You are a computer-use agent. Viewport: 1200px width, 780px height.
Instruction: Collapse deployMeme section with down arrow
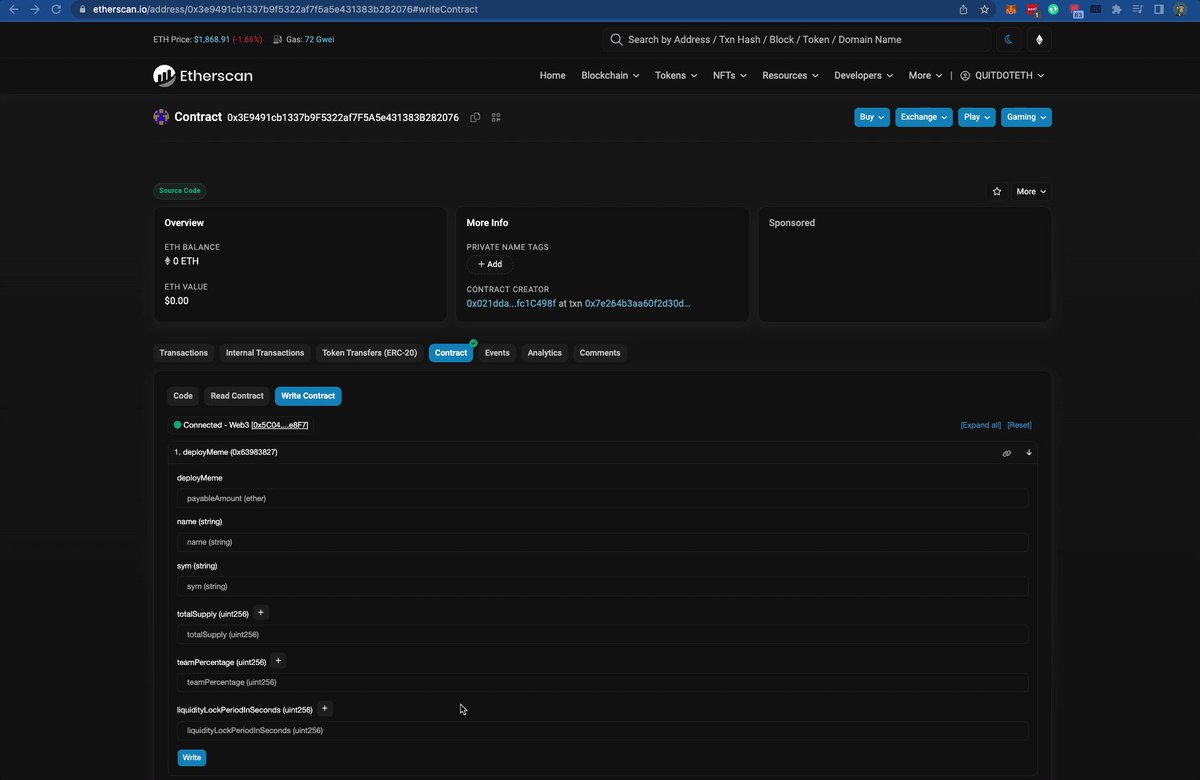pyautogui.click(x=1029, y=453)
